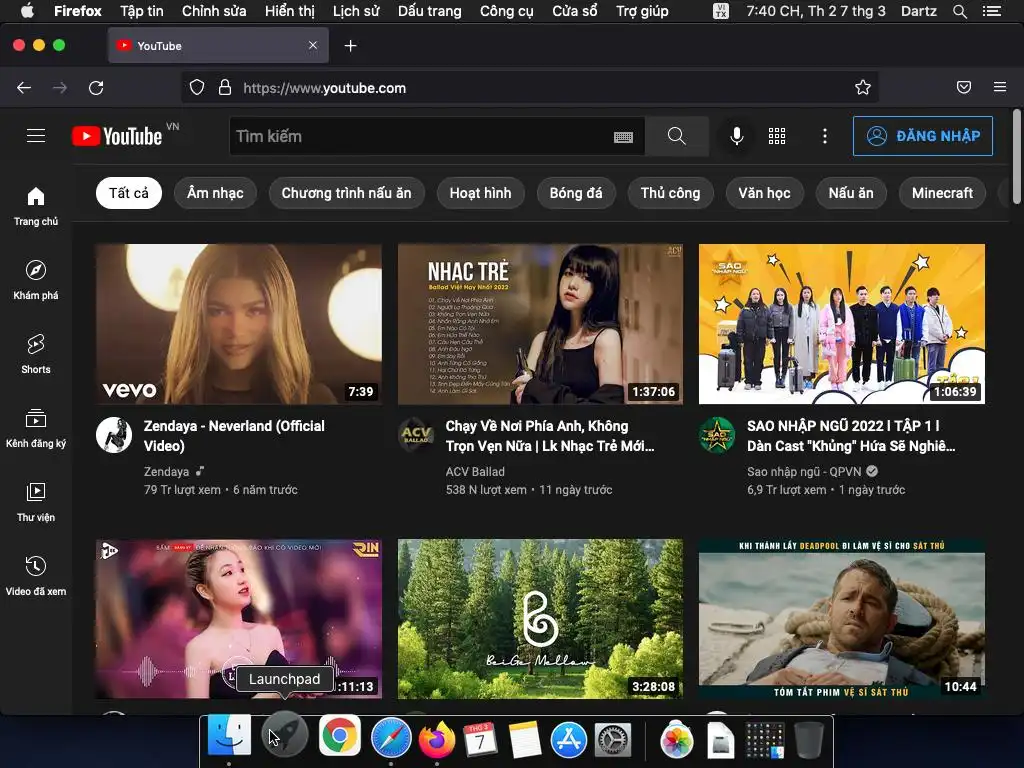Select Chương trình nấu ăn chip
1024x768 pixels.
(x=346, y=193)
